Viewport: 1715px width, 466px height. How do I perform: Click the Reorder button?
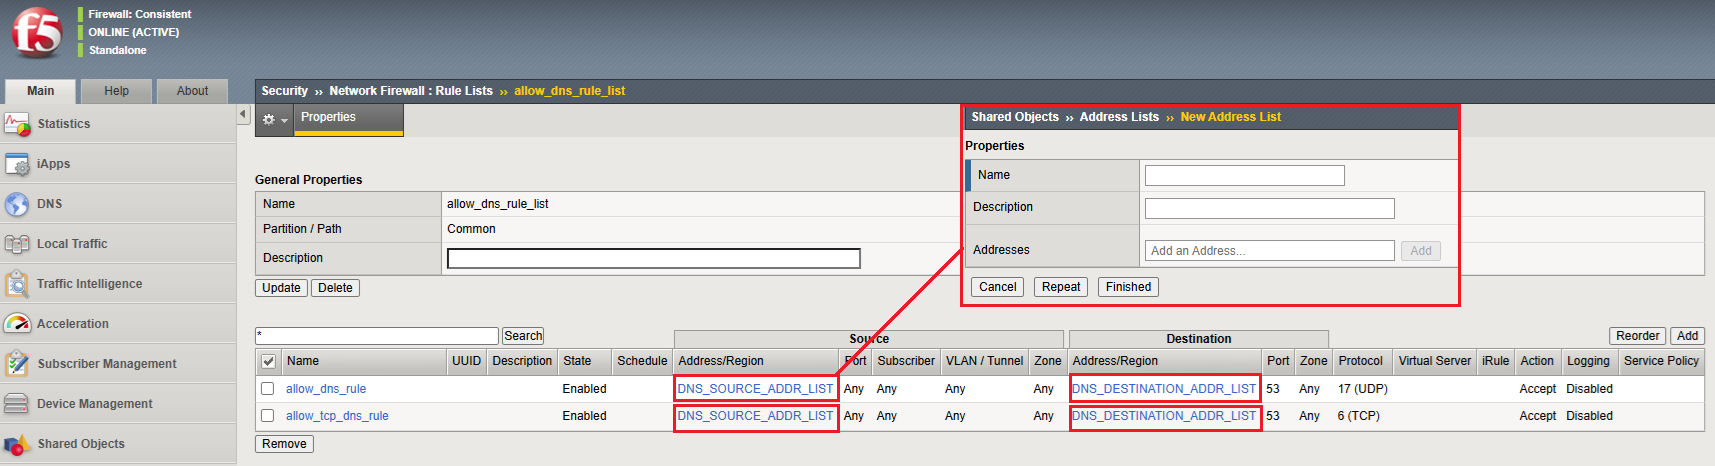coord(1638,336)
